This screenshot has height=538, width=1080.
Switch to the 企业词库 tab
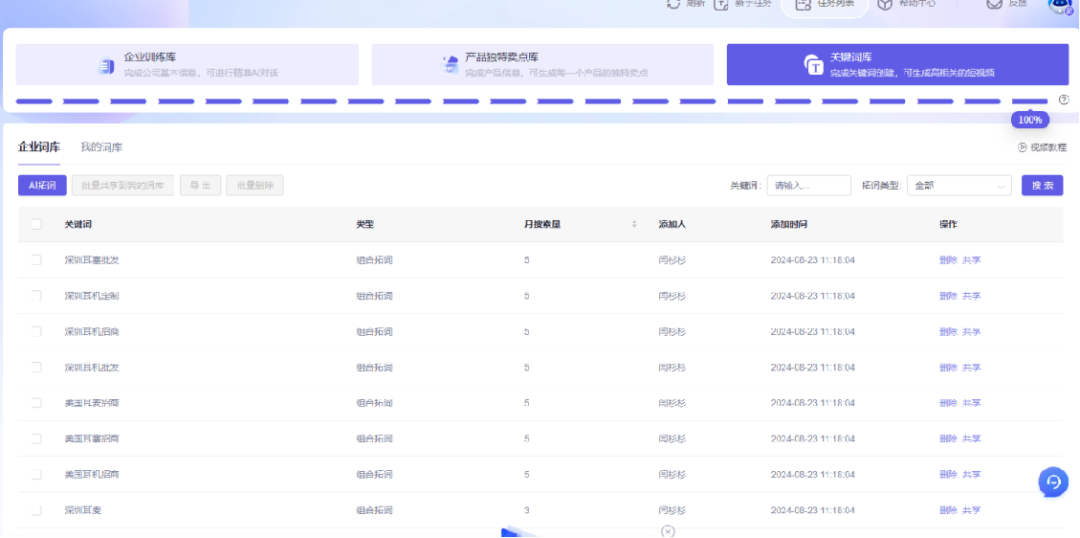39,147
